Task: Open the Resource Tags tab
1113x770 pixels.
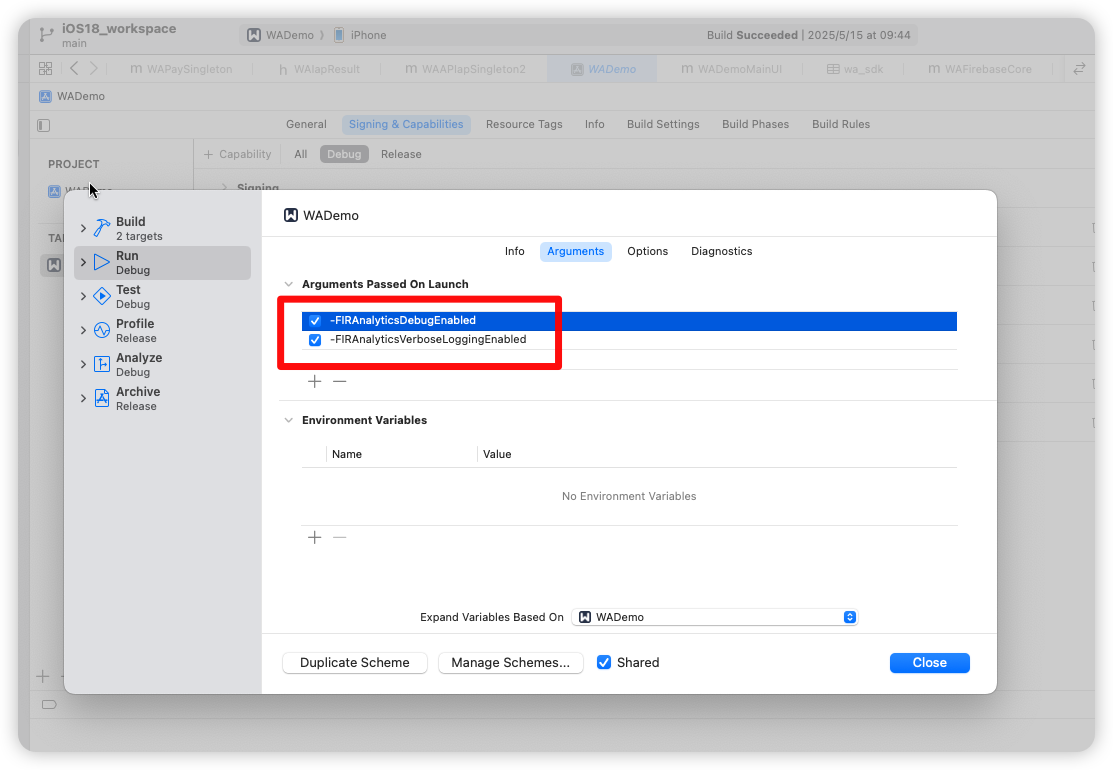Action: pyautogui.click(x=524, y=124)
